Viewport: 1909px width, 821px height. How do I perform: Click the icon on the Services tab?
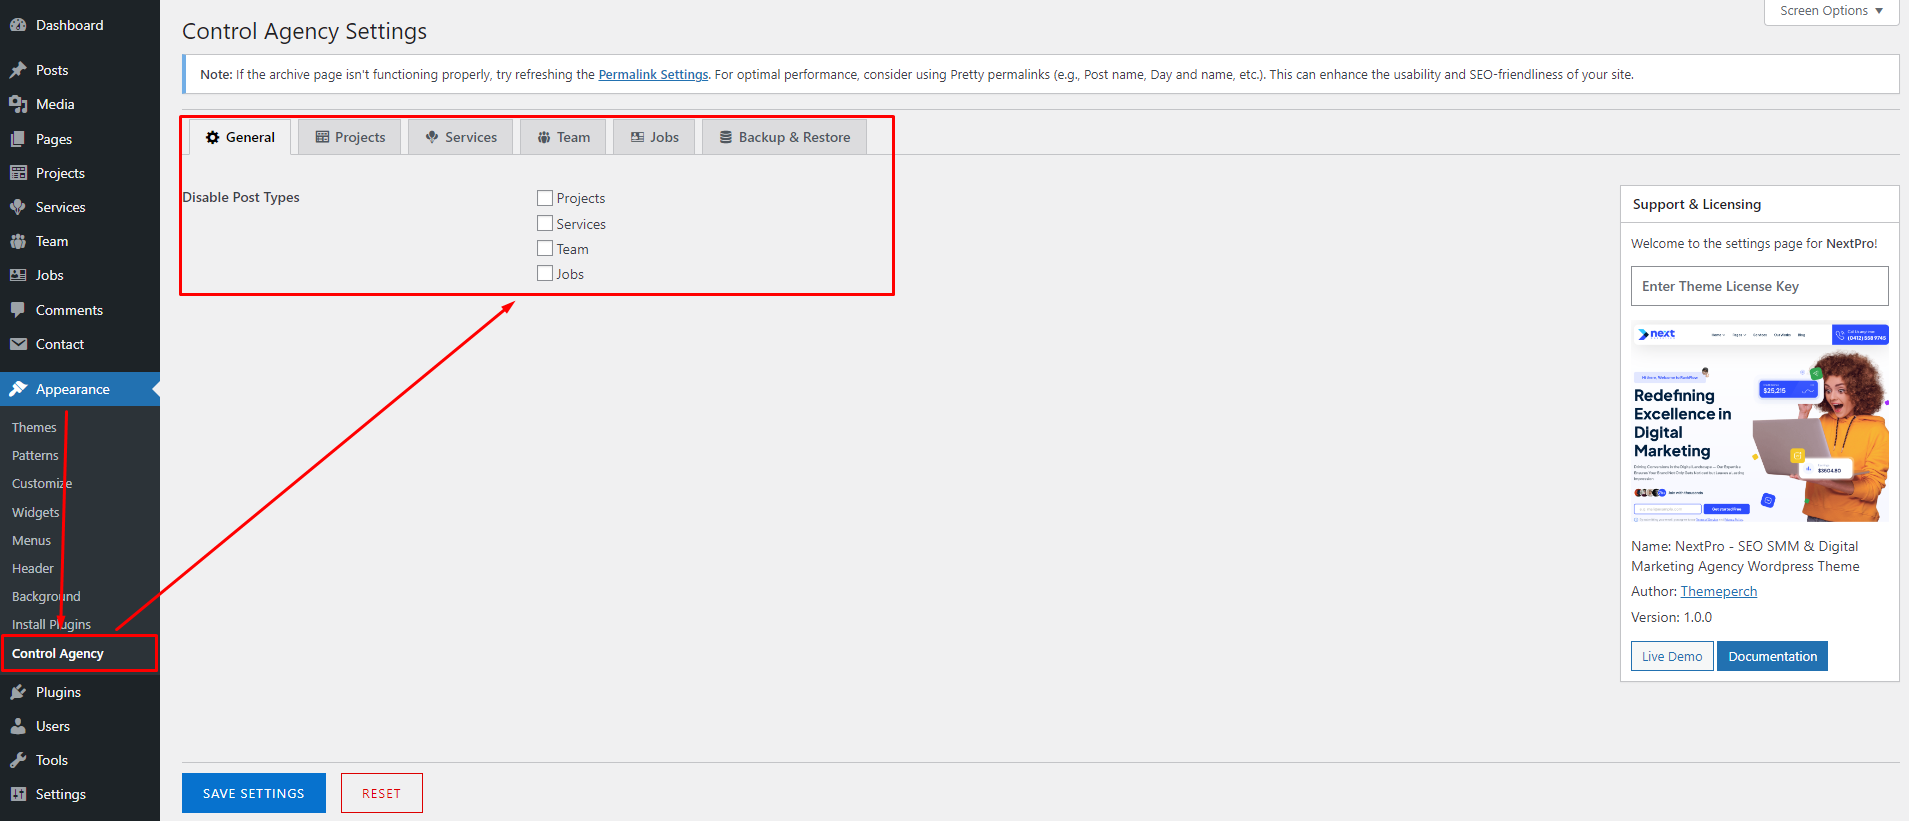point(432,137)
